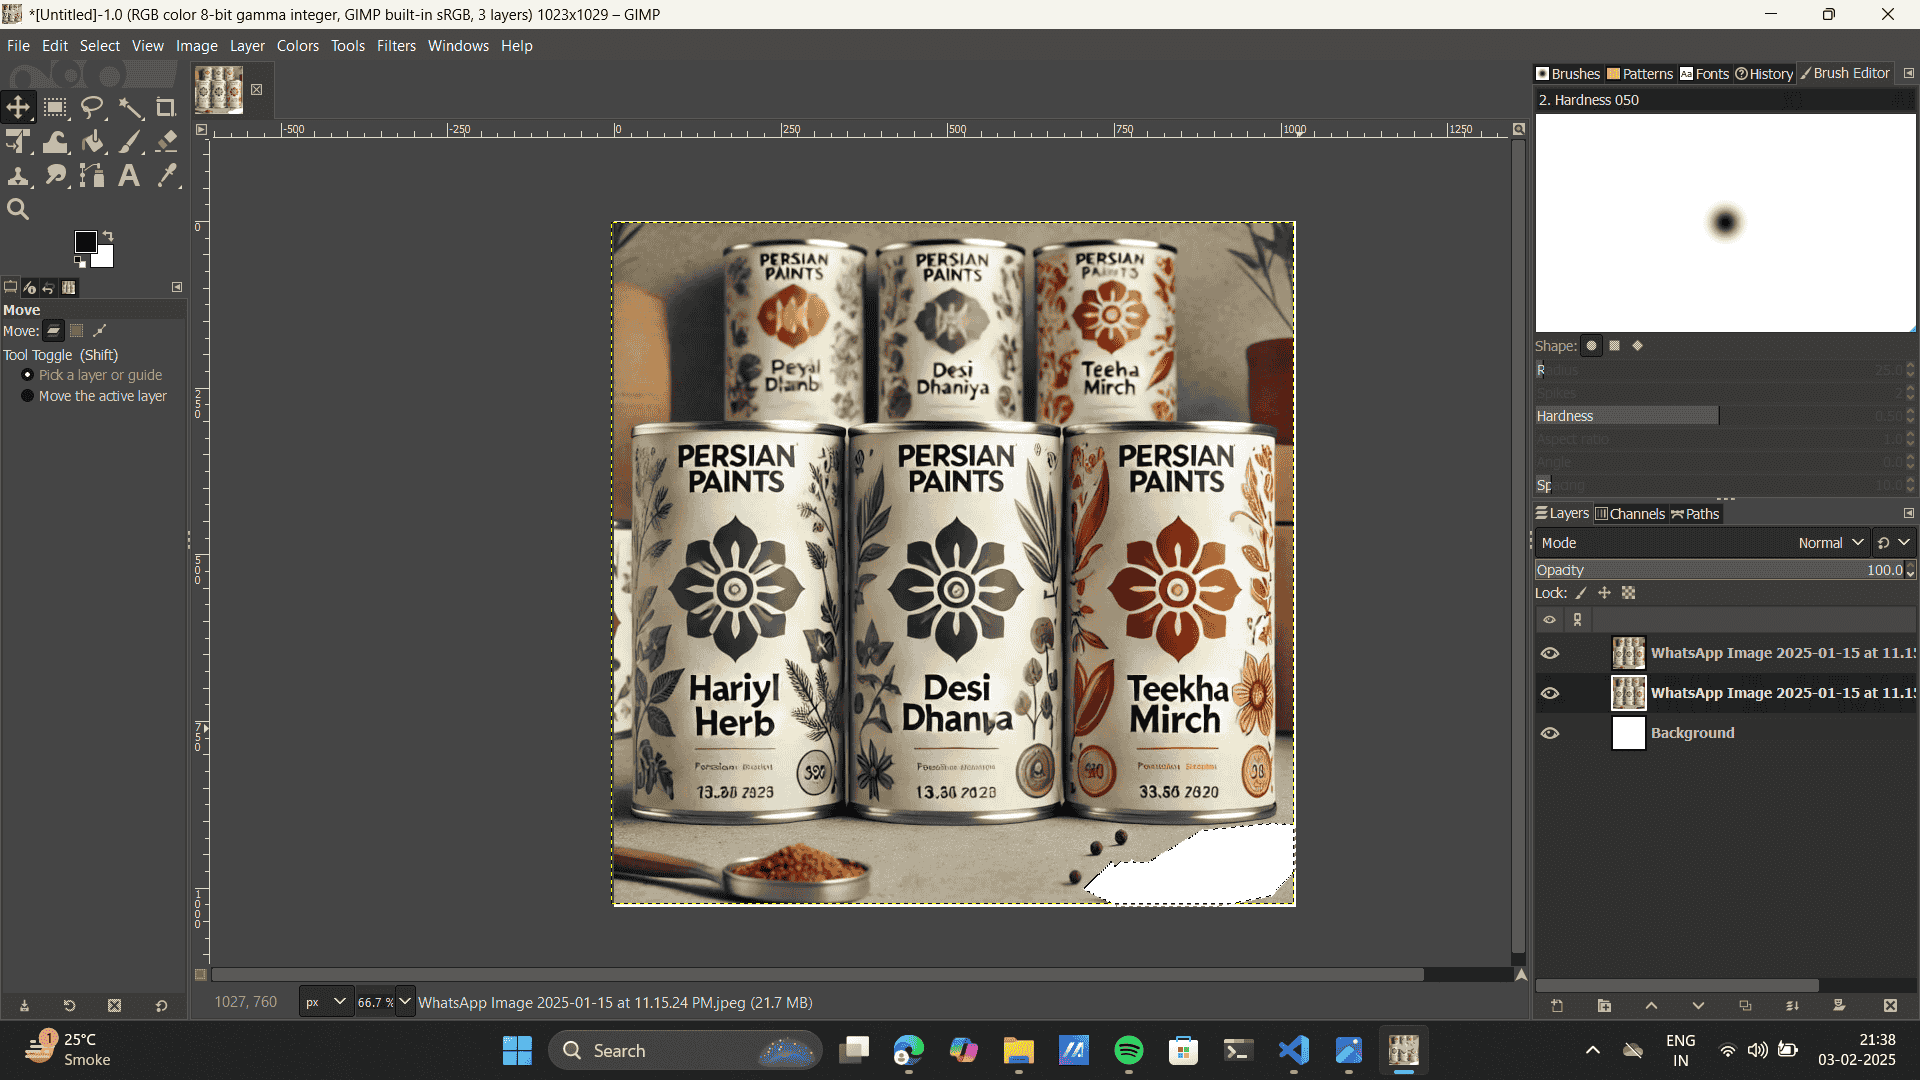
Task: Switch to the Channels tab
Action: (1630, 513)
